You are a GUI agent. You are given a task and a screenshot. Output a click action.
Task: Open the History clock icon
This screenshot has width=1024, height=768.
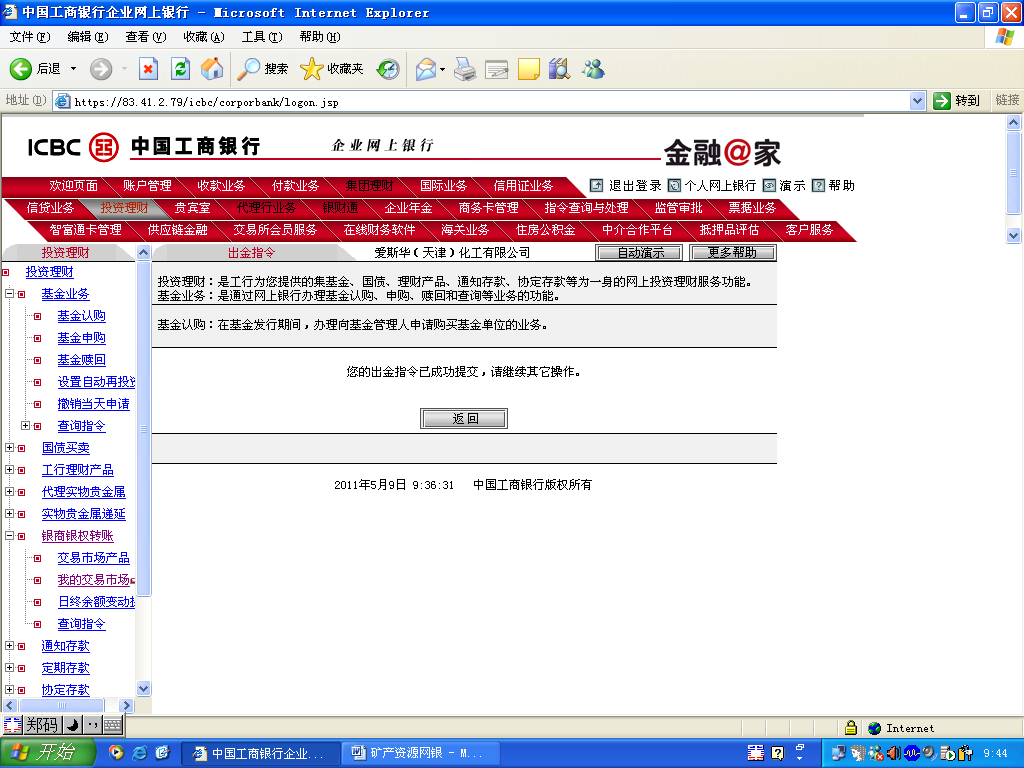pos(388,69)
